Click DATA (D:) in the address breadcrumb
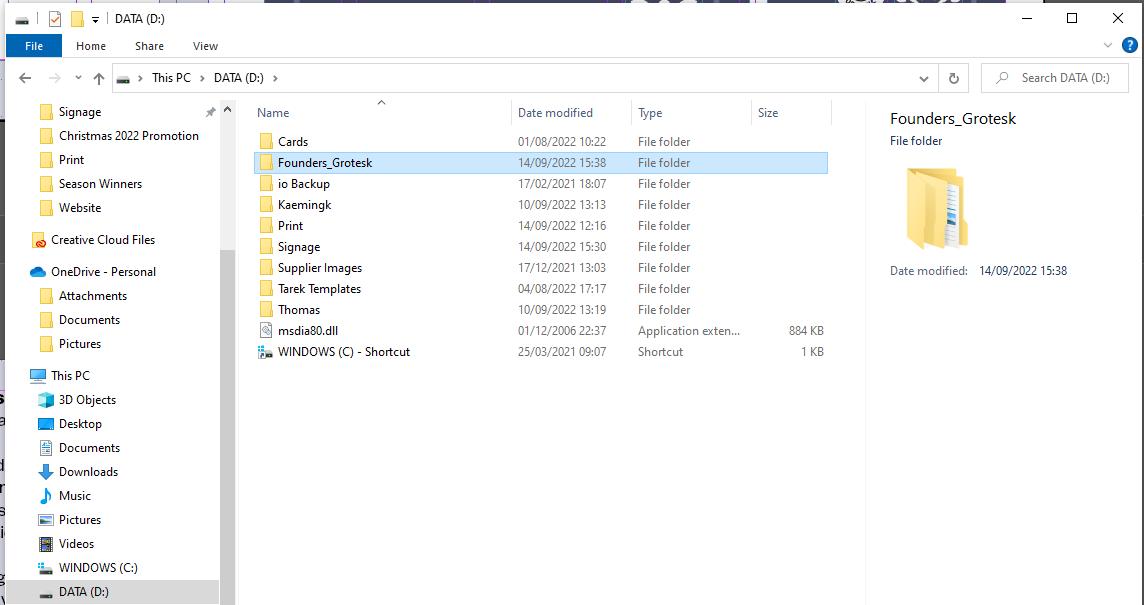This screenshot has height=605, width=1144. pyautogui.click(x=239, y=77)
